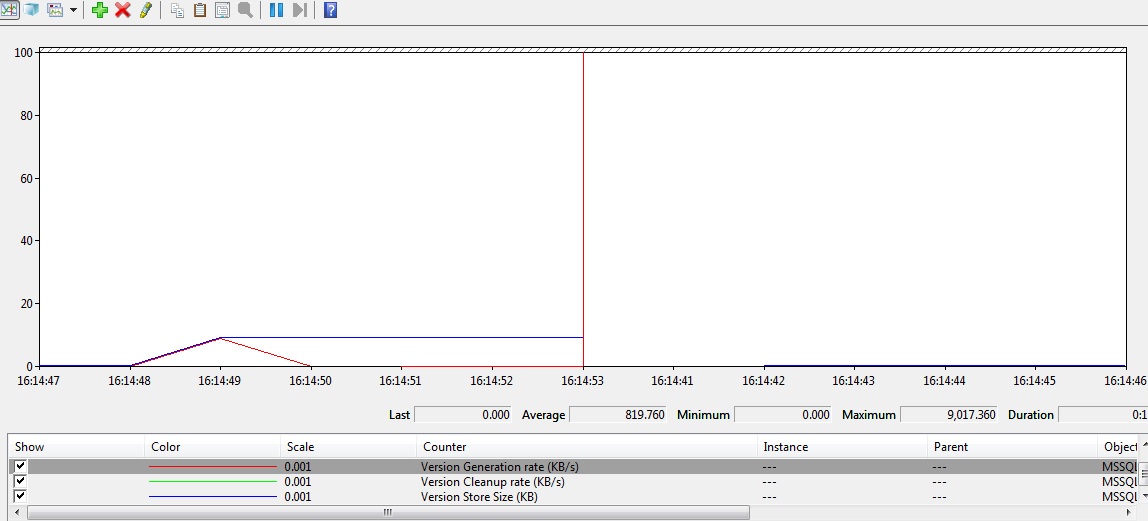The height and width of the screenshot is (521, 1148).
Task: Click the Copy Properties icon
Action: [x=177, y=10]
